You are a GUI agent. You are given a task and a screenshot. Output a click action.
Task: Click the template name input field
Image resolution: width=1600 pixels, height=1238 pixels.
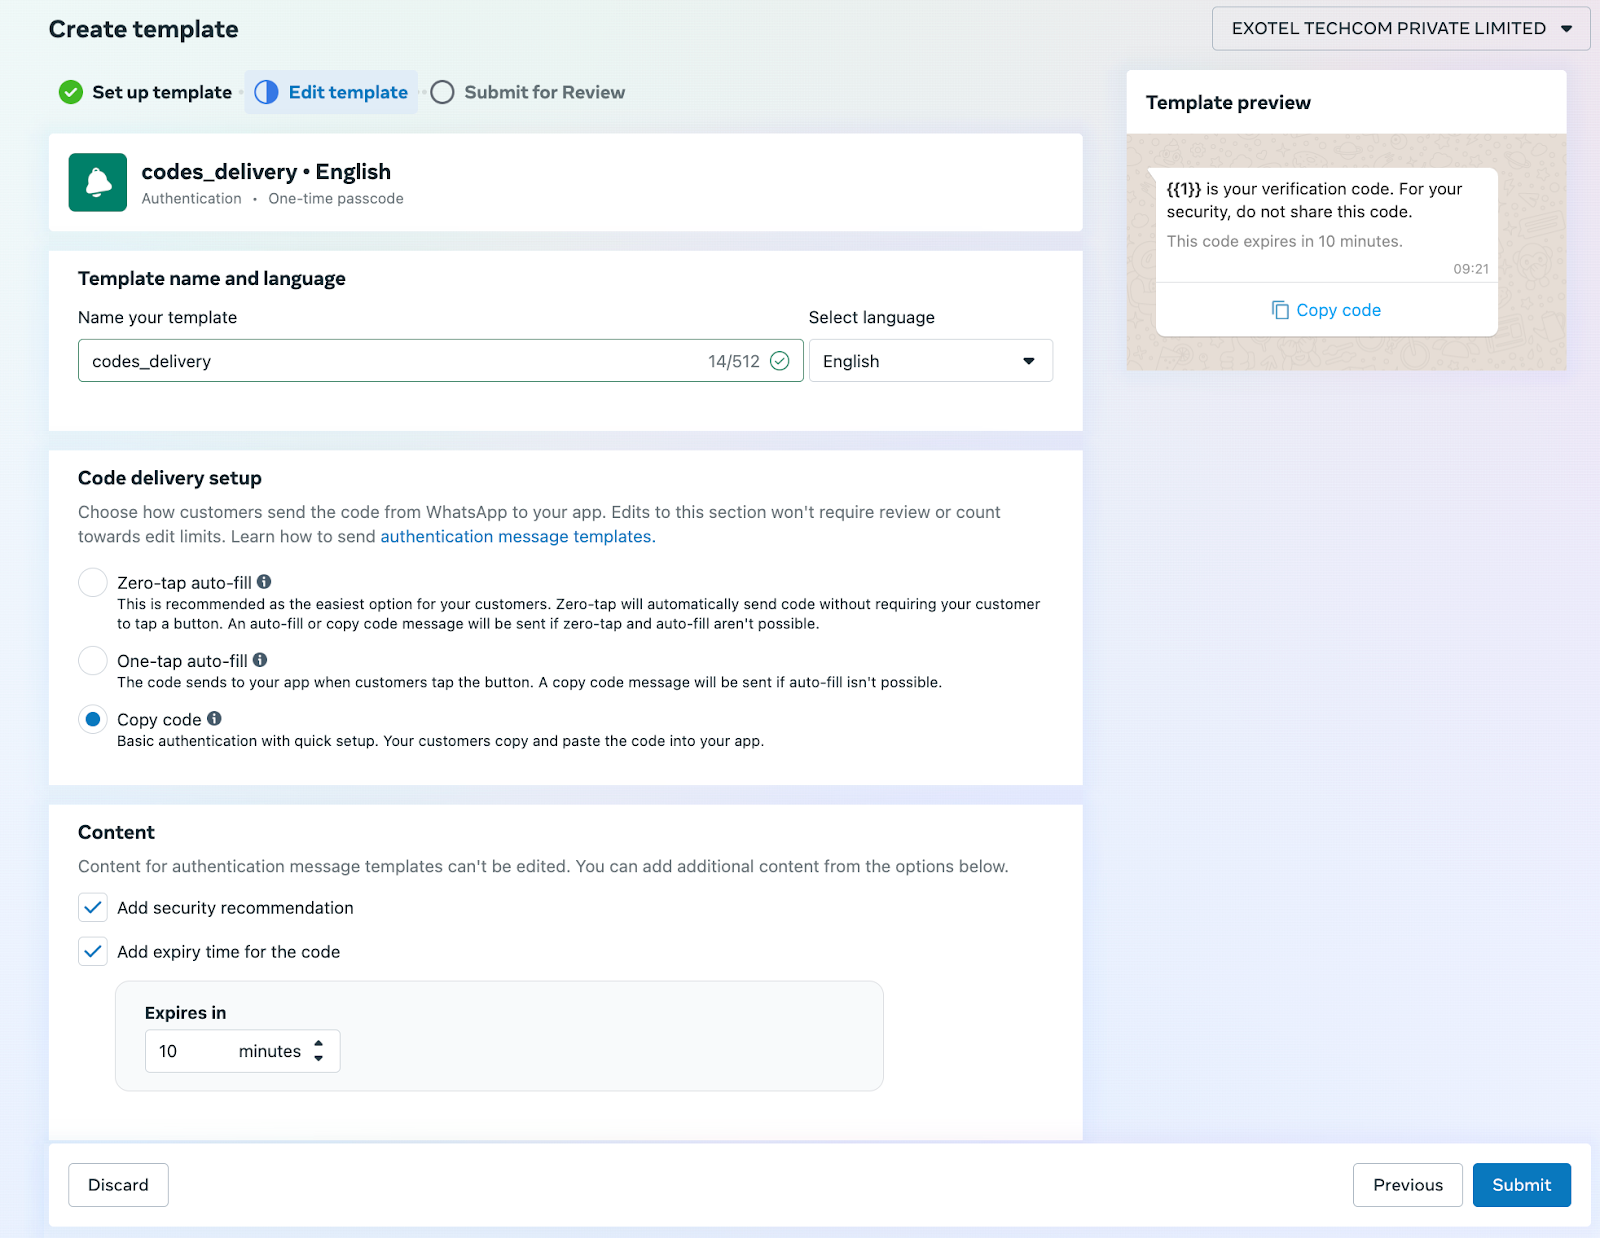click(390, 361)
